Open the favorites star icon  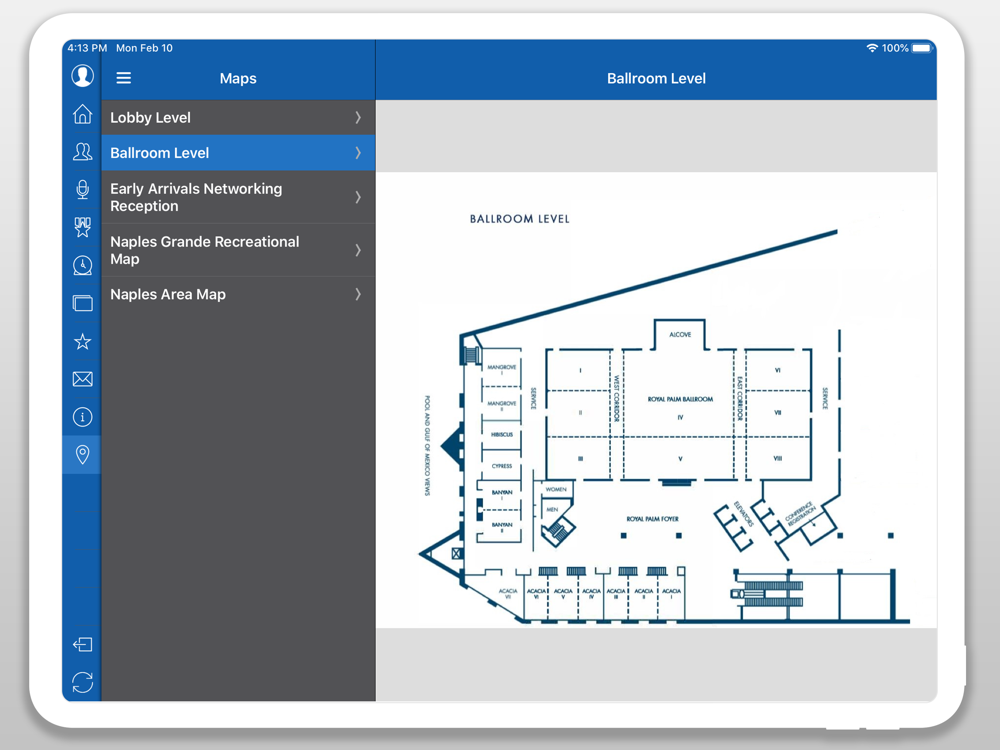tap(82, 341)
